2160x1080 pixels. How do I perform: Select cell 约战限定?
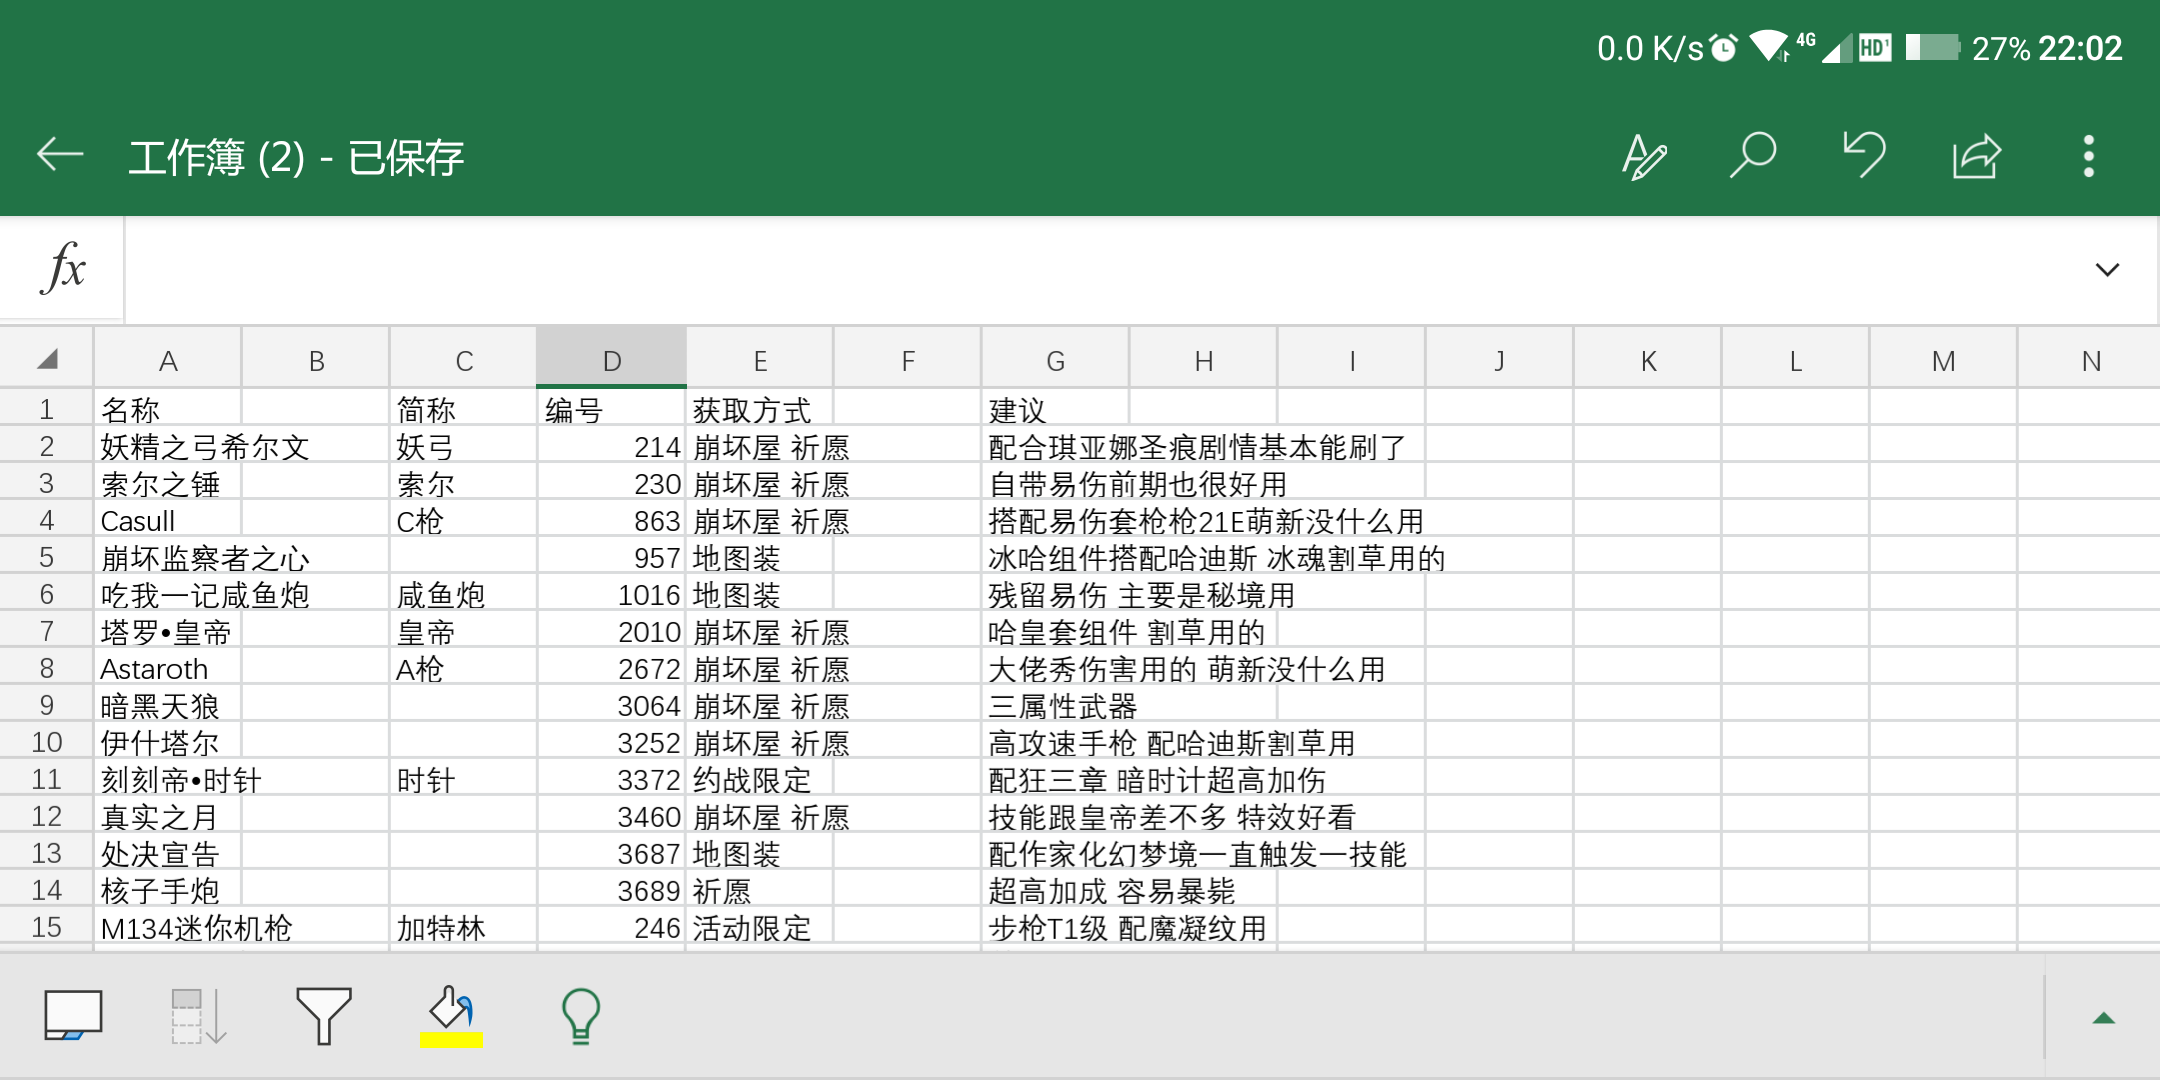(760, 779)
